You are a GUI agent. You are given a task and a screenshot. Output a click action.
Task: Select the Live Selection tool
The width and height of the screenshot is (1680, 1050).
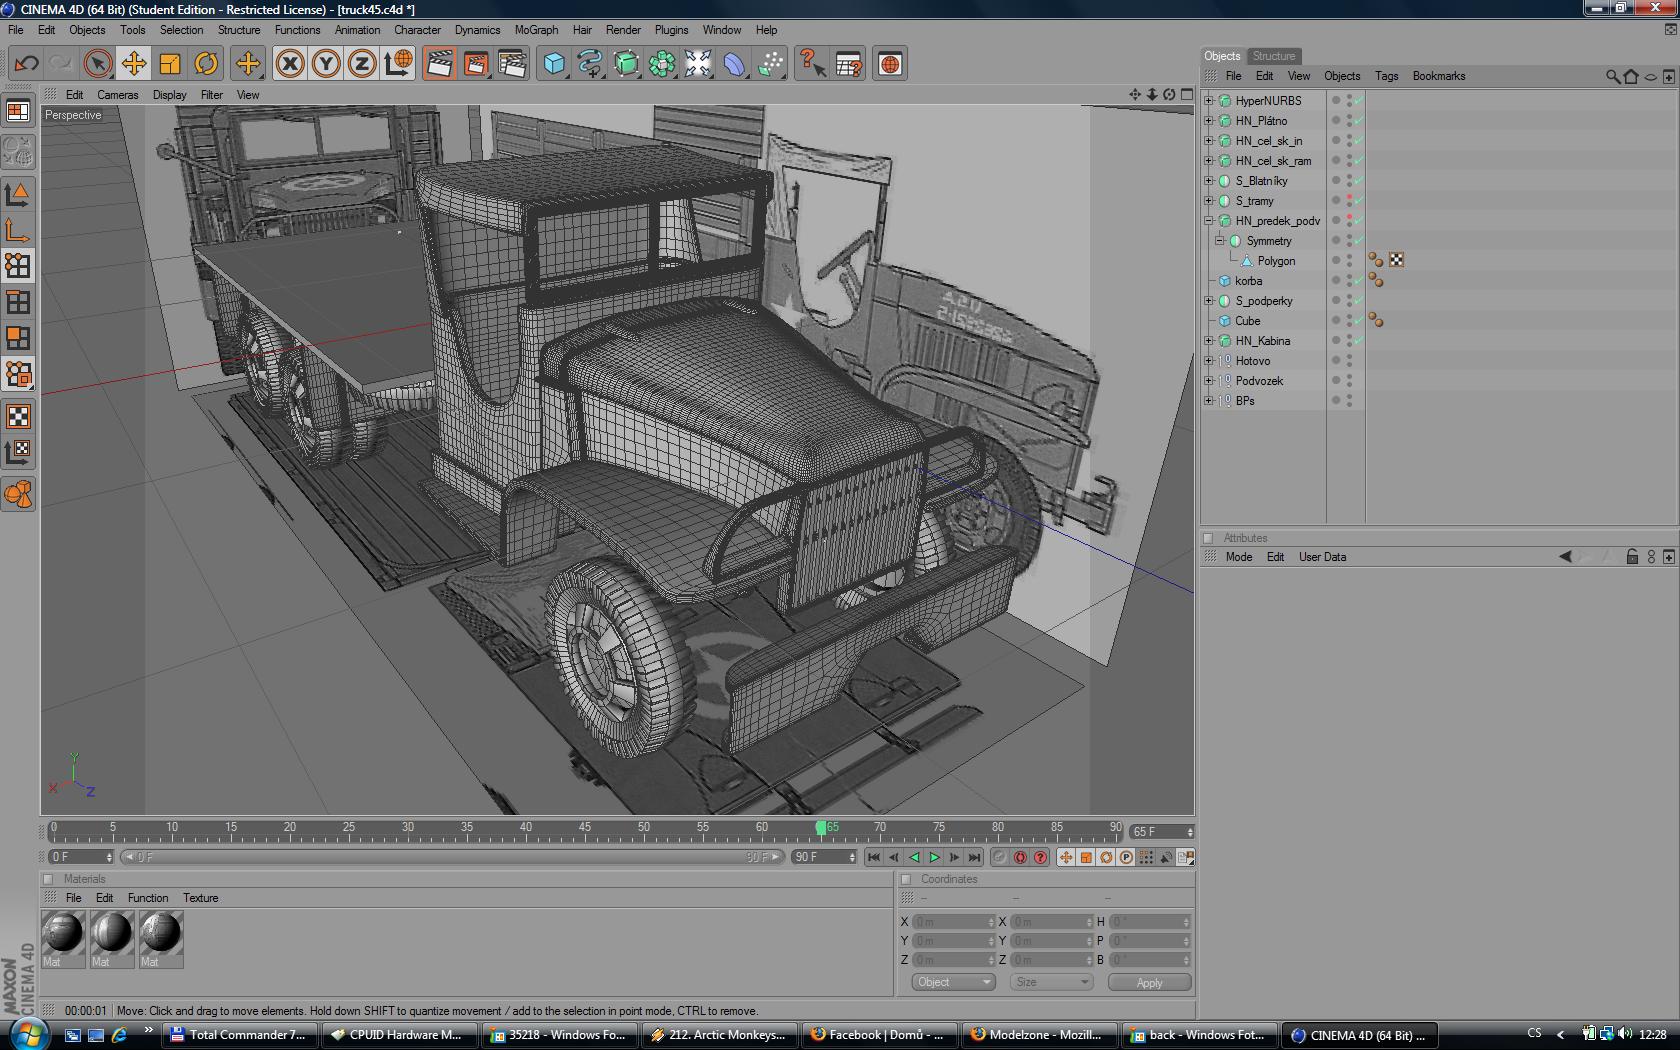pos(97,64)
